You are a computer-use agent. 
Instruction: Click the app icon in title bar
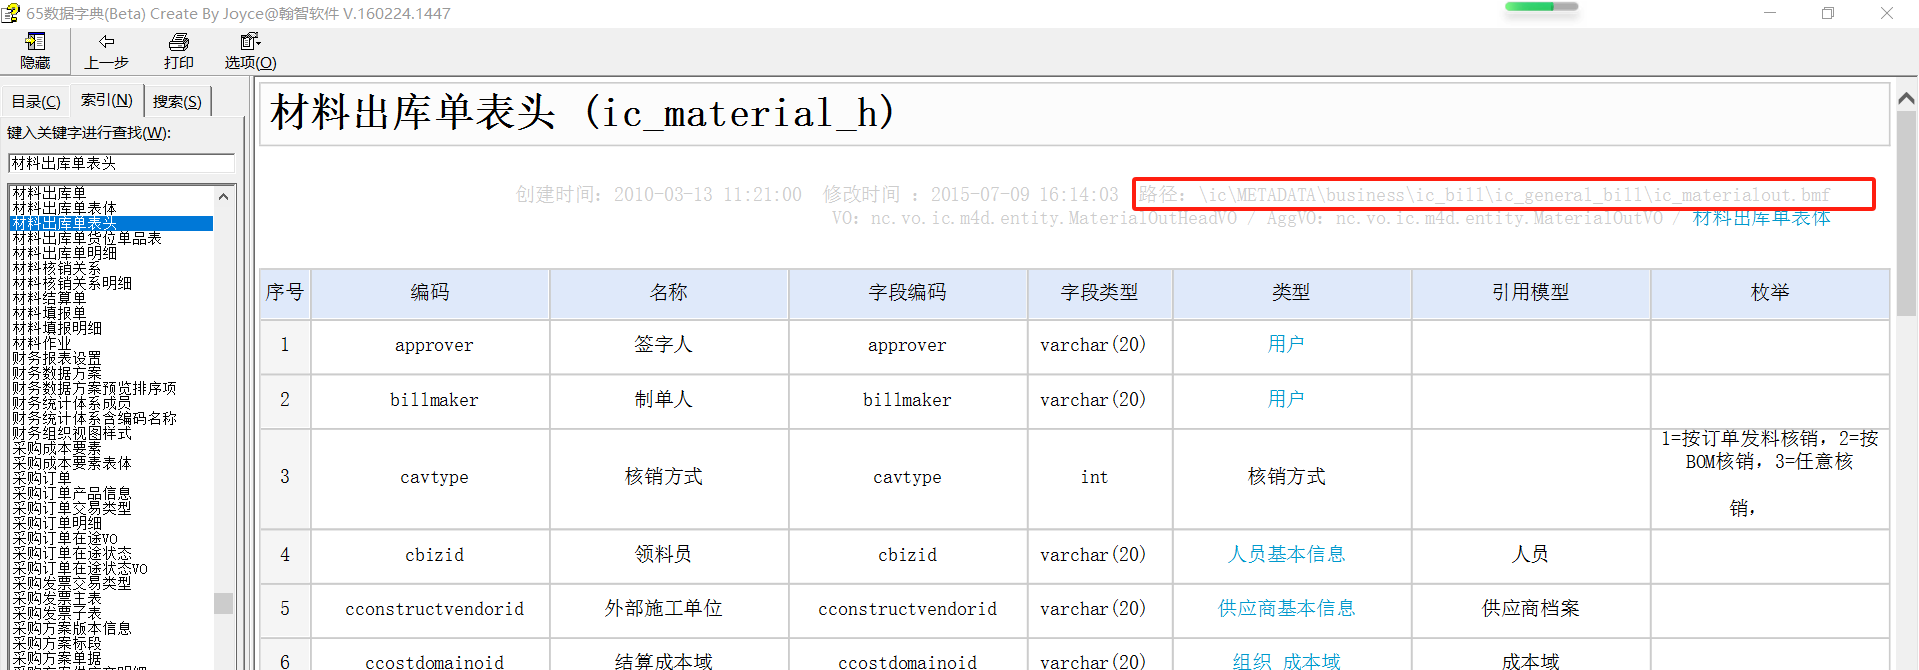(11, 13)
